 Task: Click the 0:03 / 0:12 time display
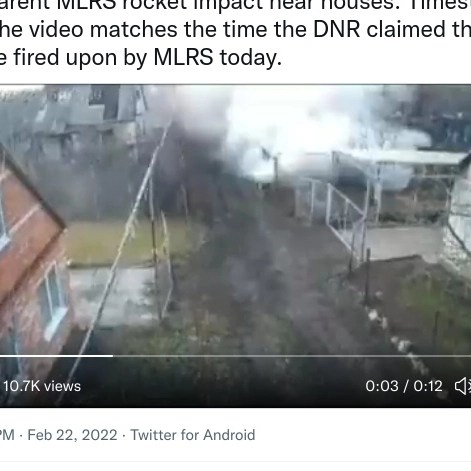click(x=404, y=386)
